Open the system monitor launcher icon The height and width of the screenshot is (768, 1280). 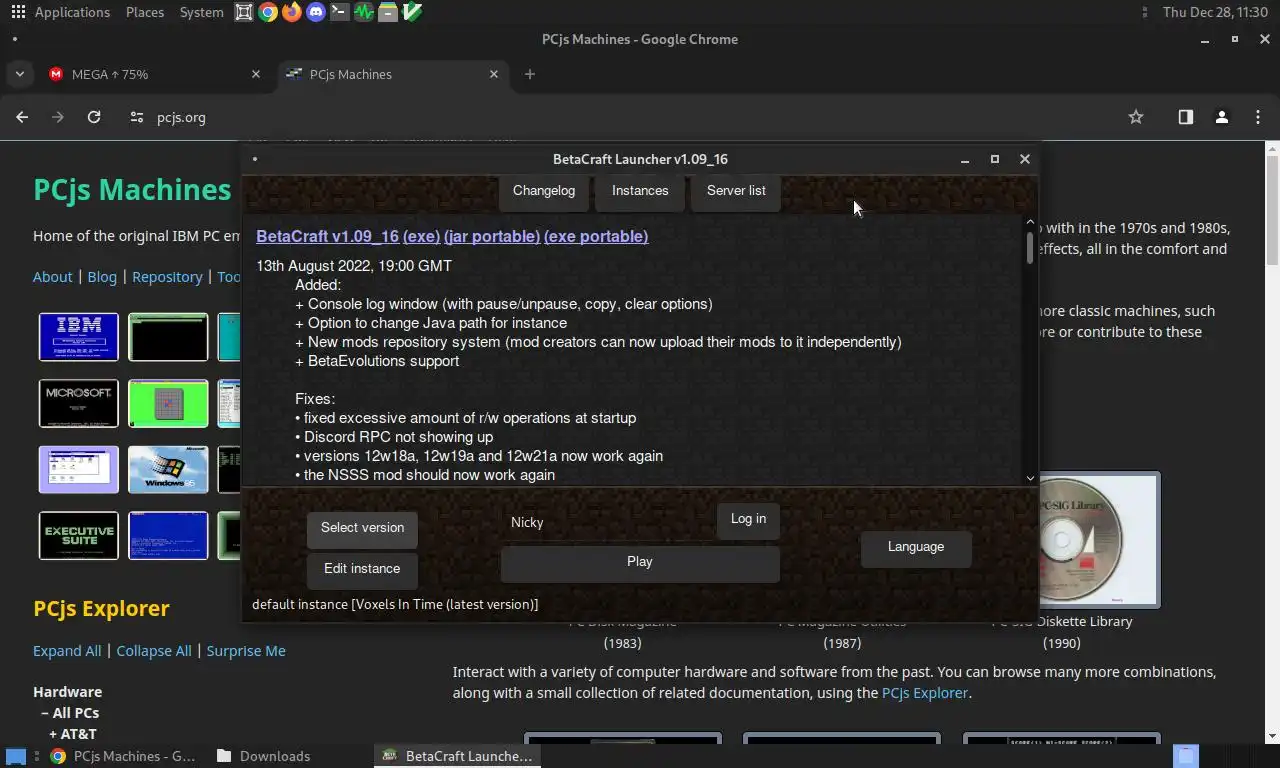click(x=364, y=12)
